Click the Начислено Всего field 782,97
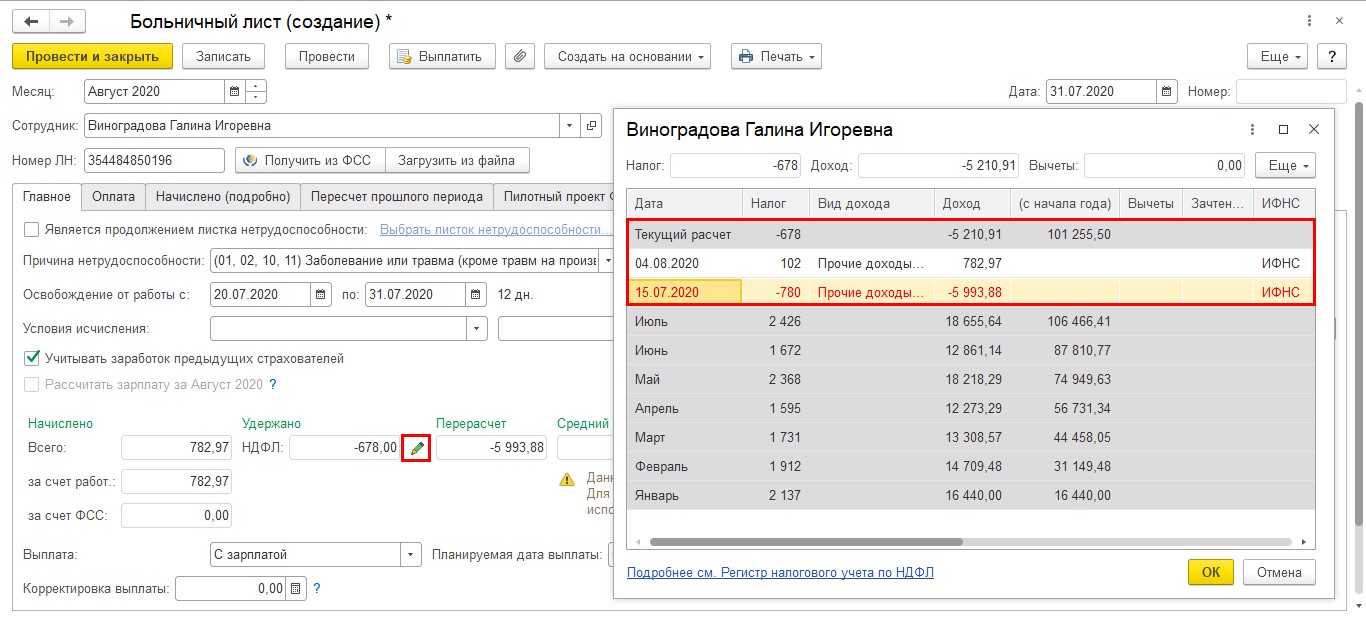The image size is (1366, 629). (176, 448)
